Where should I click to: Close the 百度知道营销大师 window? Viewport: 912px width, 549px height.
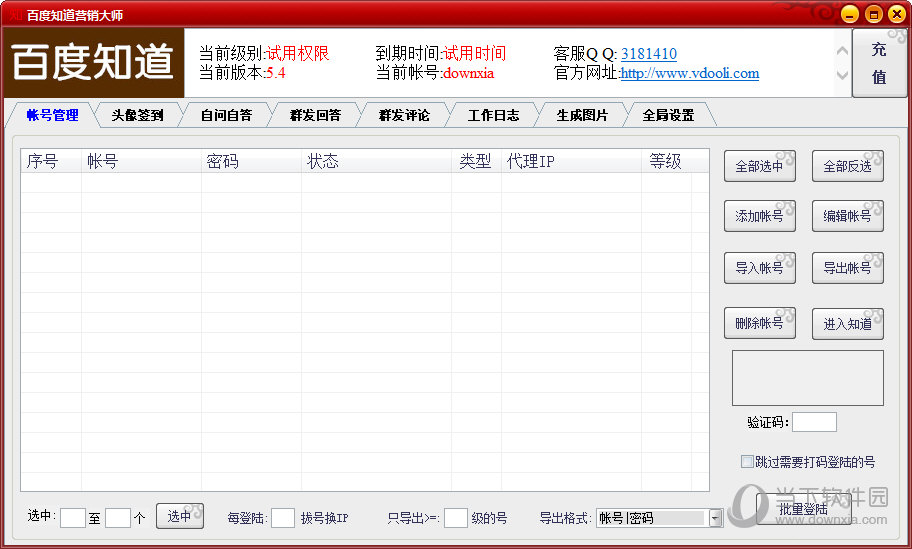click(896, 14)
